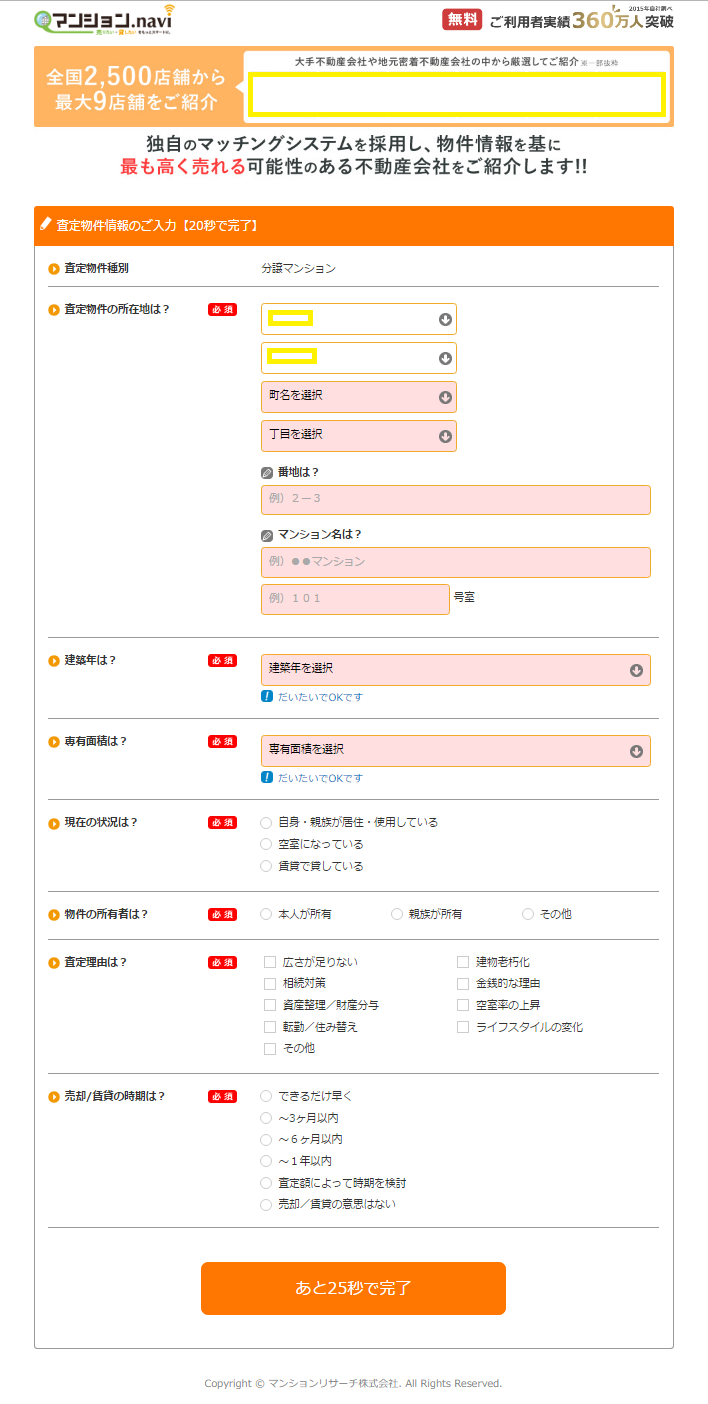
Task: Click the orange arrow icon beside 査定物件の所在地は？
Action: point(54,310)
